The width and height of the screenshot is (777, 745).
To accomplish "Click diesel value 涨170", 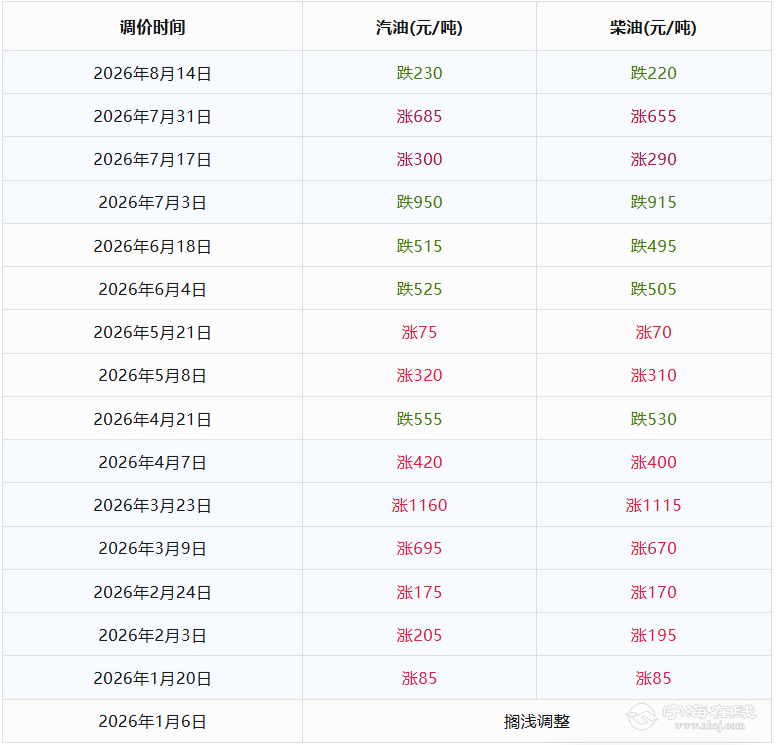I will coord(653,592).
